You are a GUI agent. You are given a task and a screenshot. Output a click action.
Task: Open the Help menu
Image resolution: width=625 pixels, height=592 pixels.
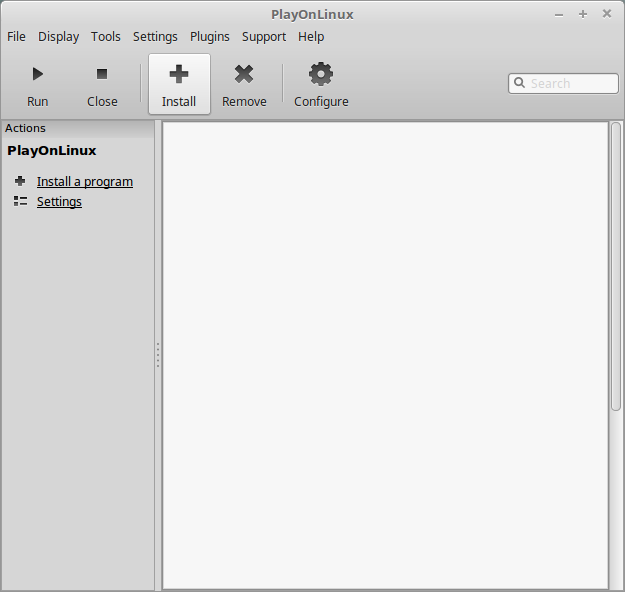311,37
